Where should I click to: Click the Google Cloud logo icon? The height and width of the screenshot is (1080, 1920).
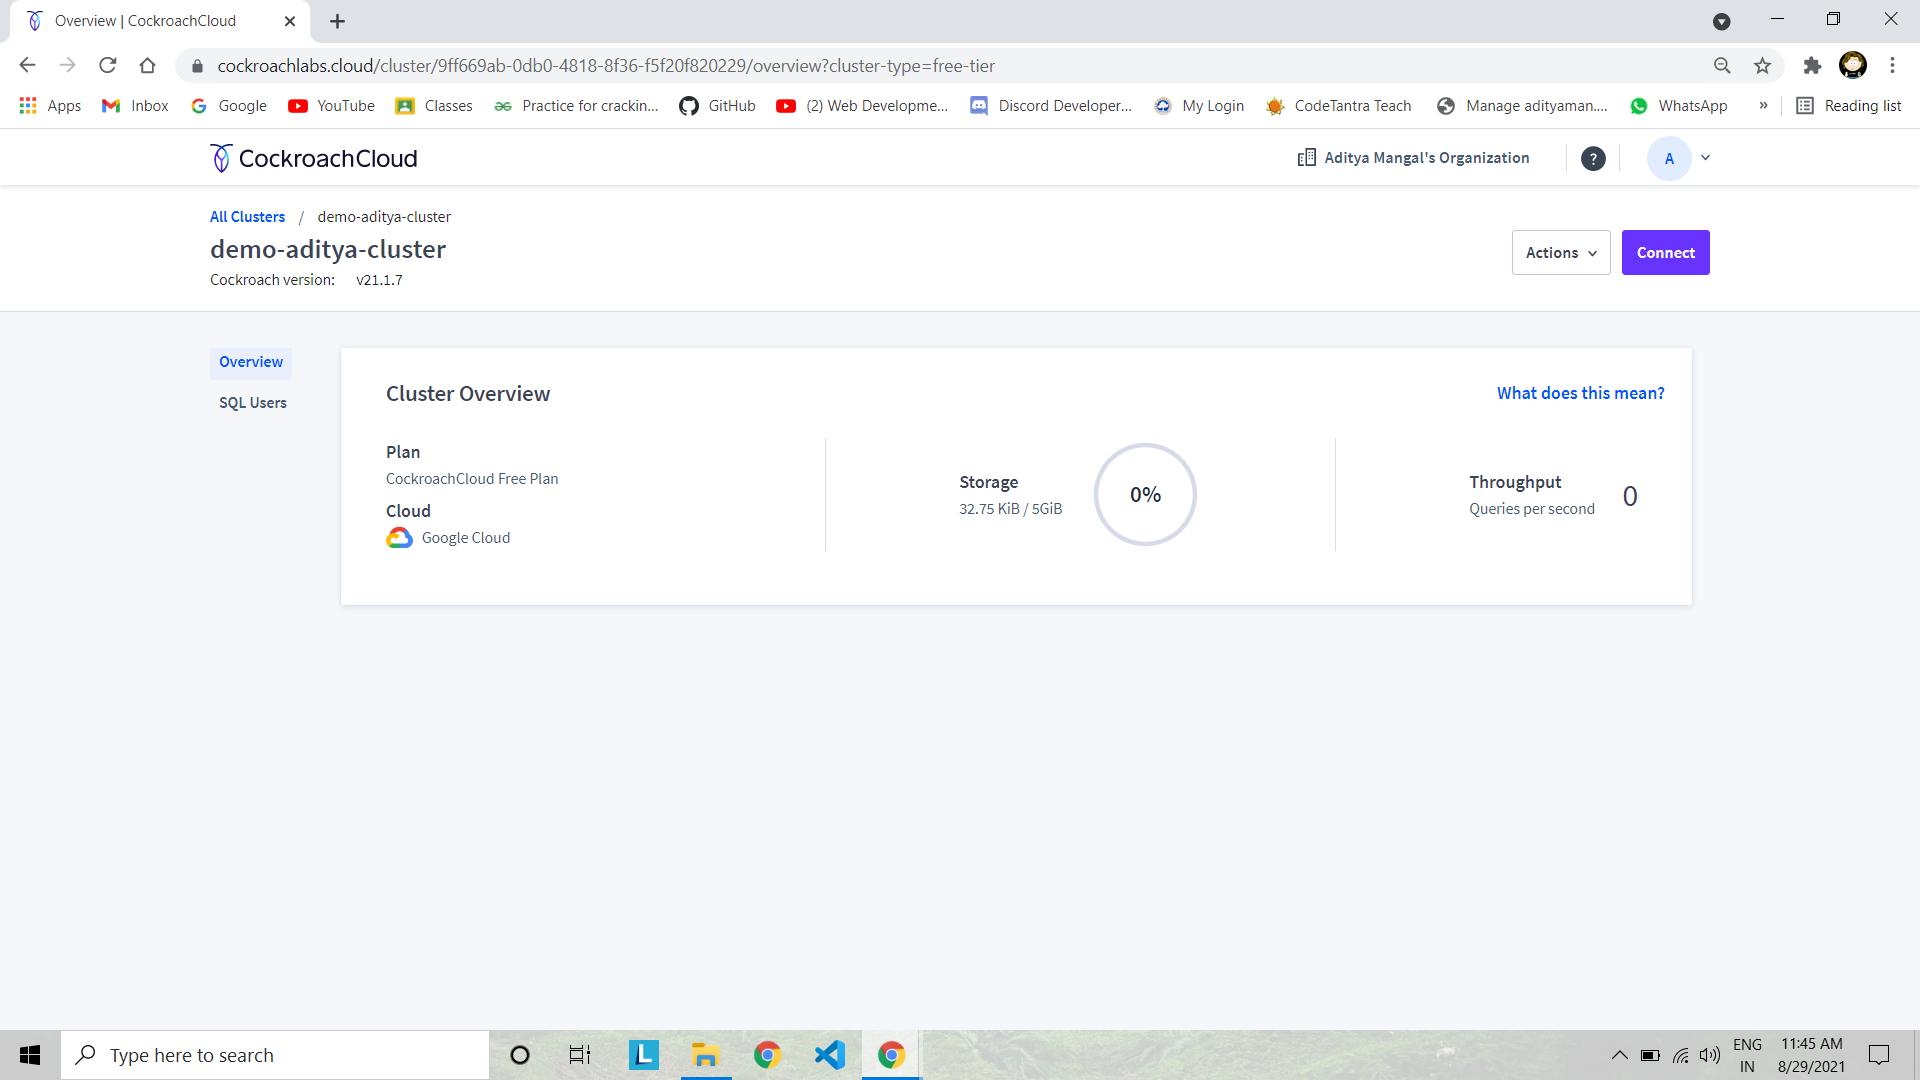(399, 538)
